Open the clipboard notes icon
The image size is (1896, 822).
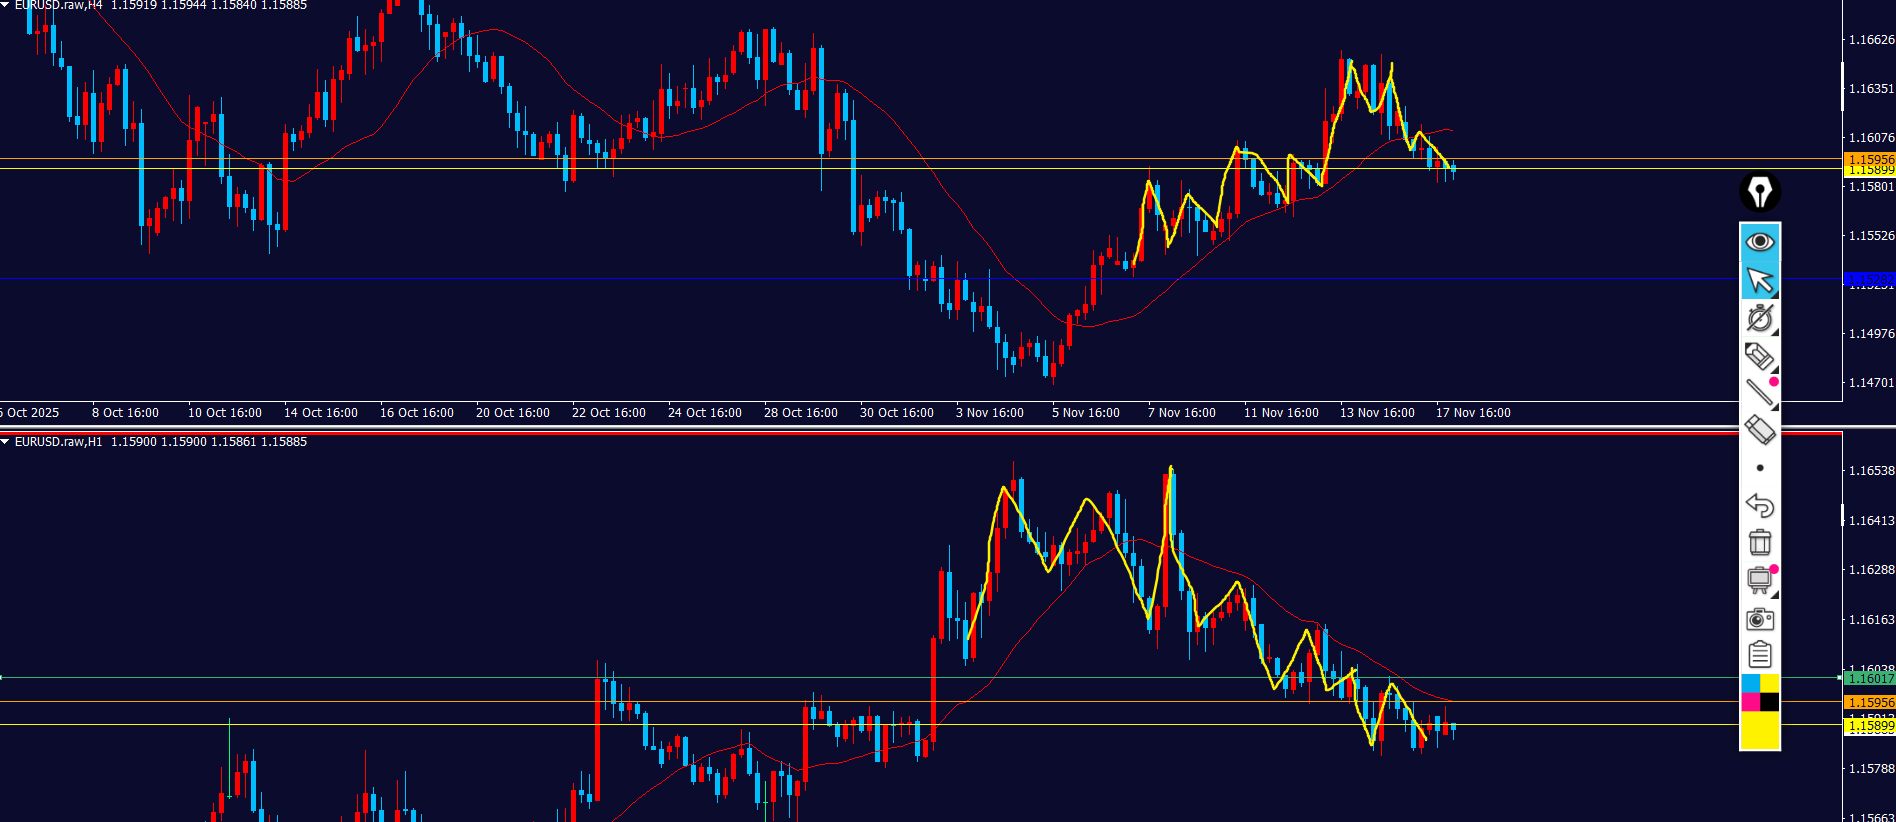1759,655
